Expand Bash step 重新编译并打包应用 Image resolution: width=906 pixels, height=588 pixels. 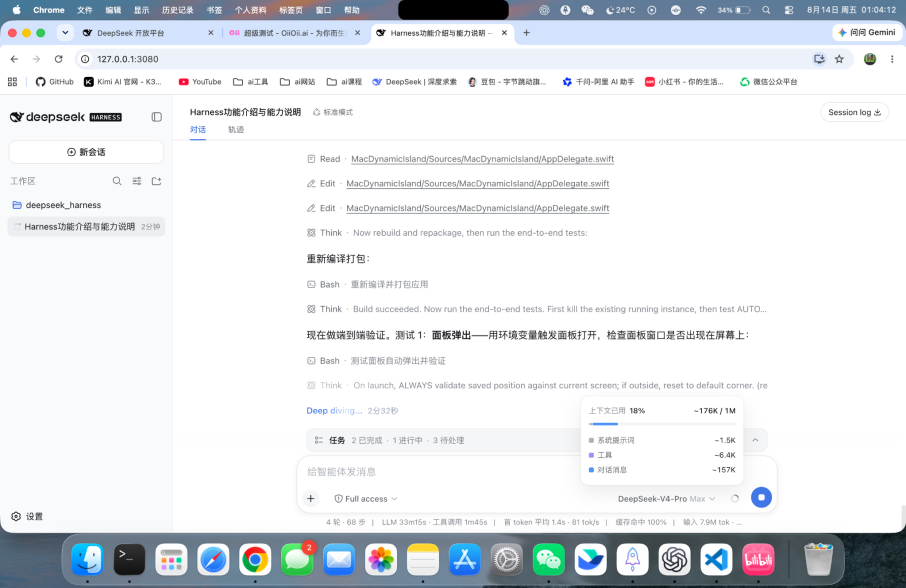tap(367, 284)
